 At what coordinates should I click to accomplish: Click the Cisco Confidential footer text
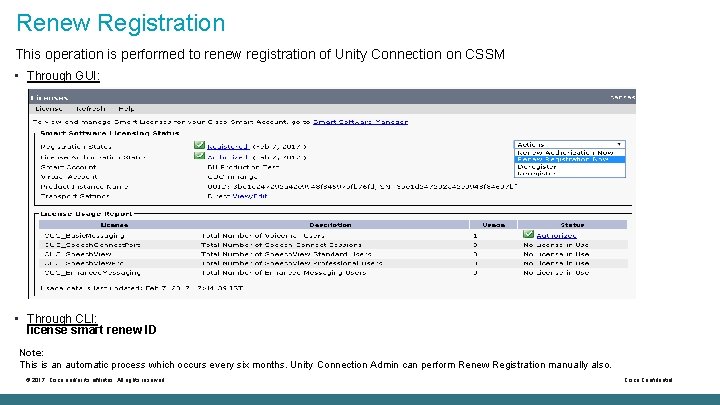pyautogui.click(x=648, y=380)
